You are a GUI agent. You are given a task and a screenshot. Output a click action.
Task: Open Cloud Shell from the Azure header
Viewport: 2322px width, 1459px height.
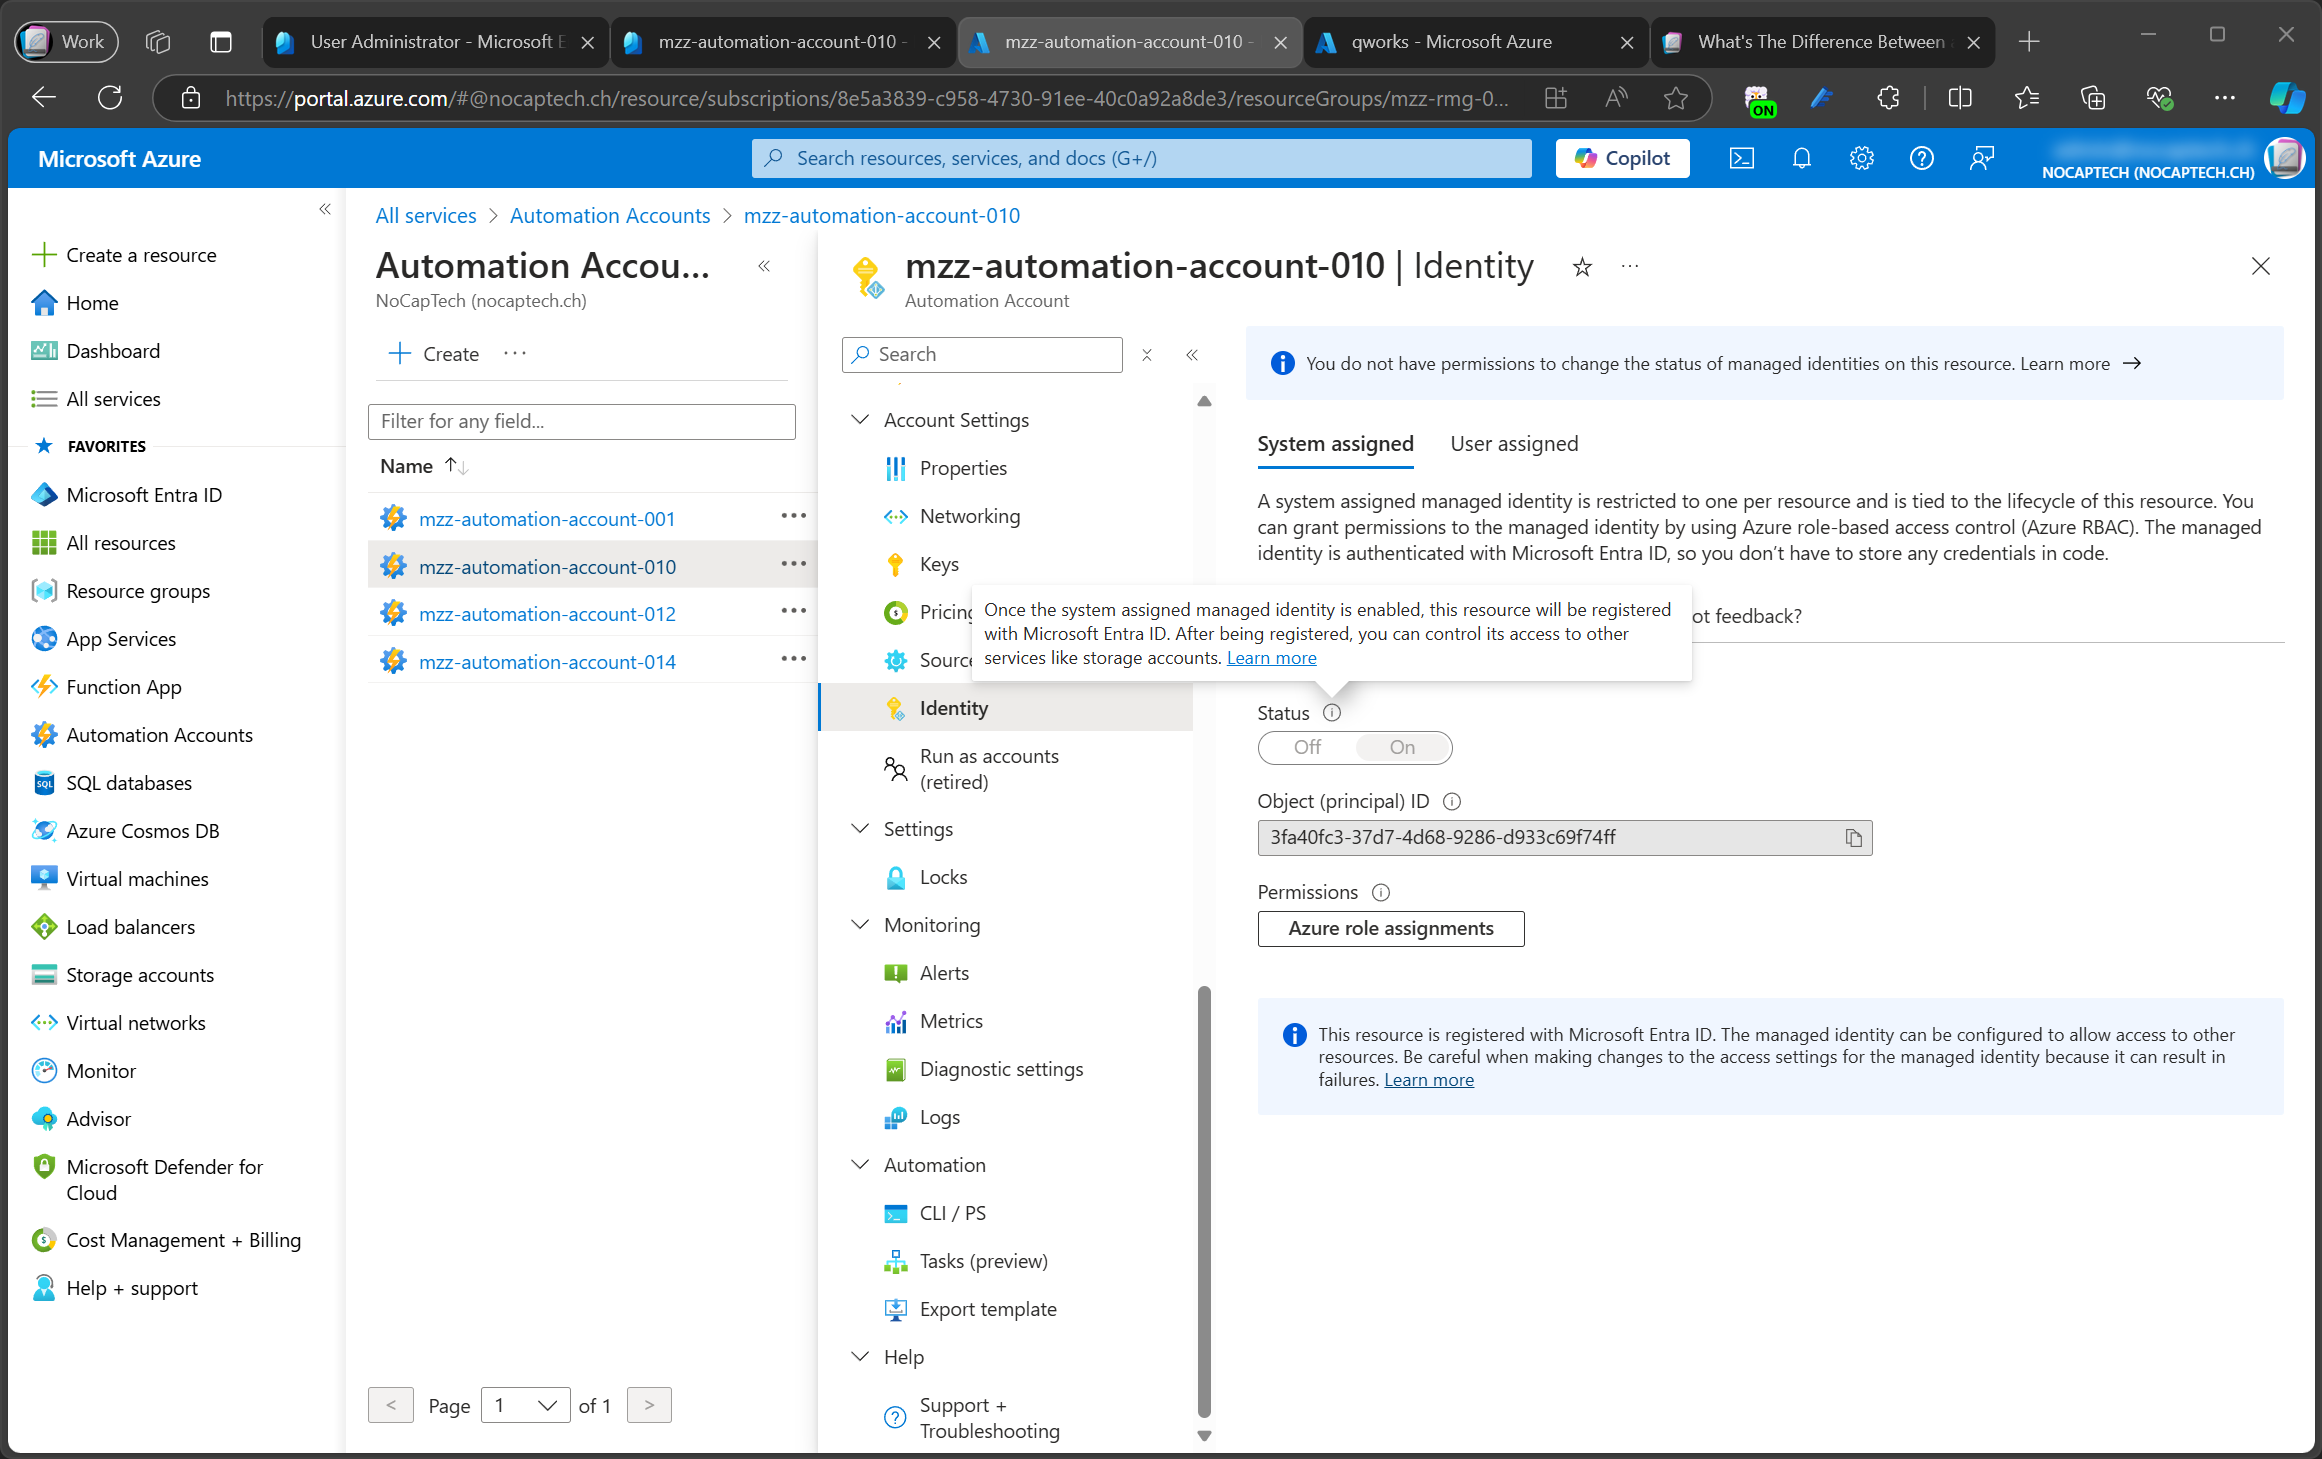(1741, 158)
